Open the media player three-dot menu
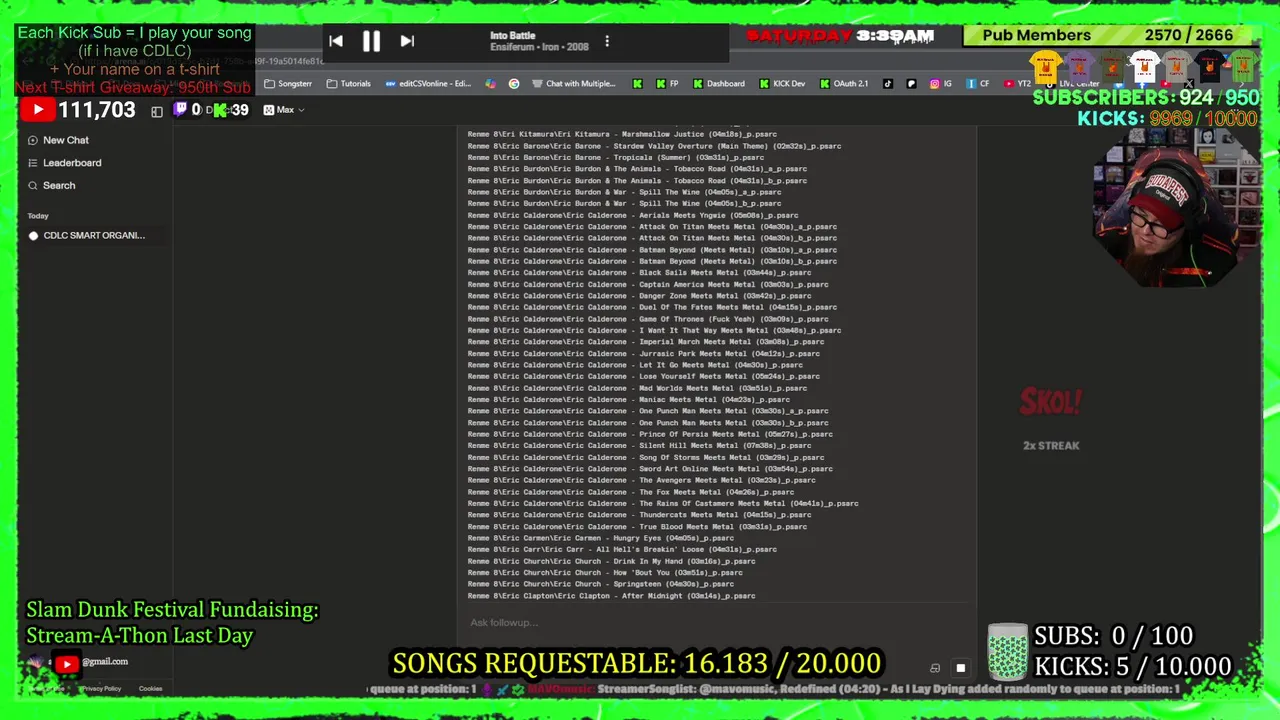 point(607,41)
